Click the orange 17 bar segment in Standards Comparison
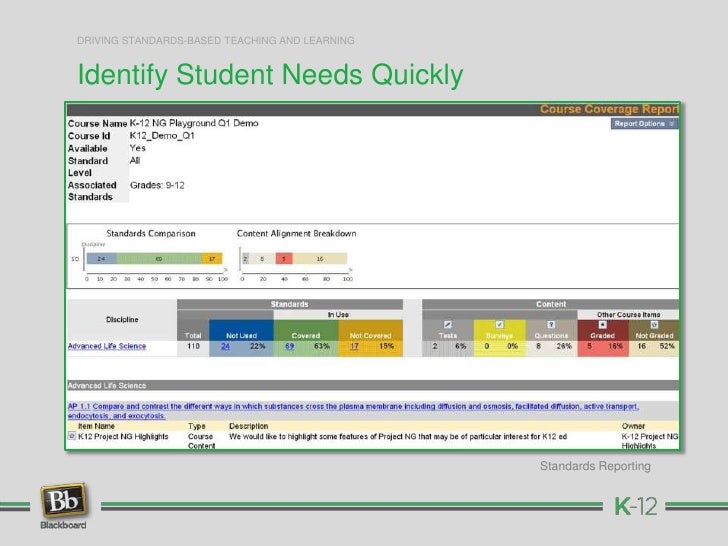The height and width of the screenshot is (546, 728). tap(212, 259)
